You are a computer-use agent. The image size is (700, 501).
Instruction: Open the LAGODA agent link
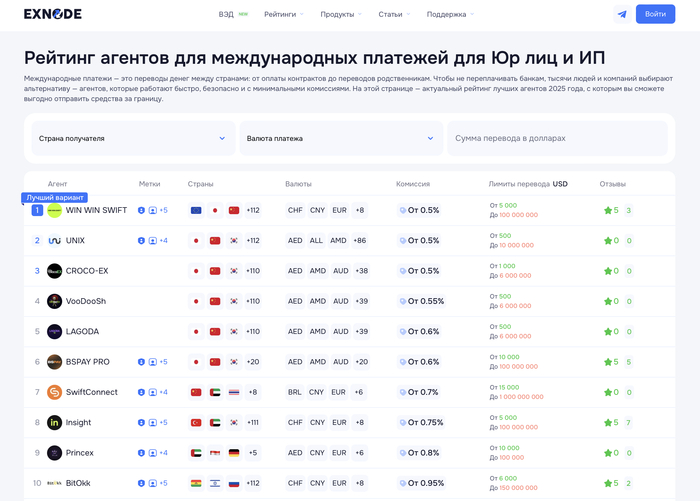[x=82, y=331]
